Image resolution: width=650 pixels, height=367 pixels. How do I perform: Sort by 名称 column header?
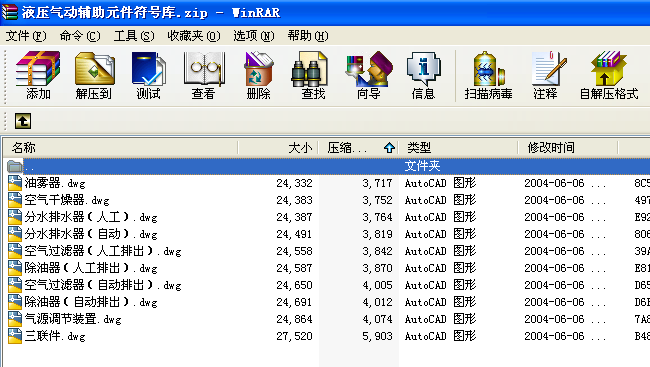pos(121,148)
